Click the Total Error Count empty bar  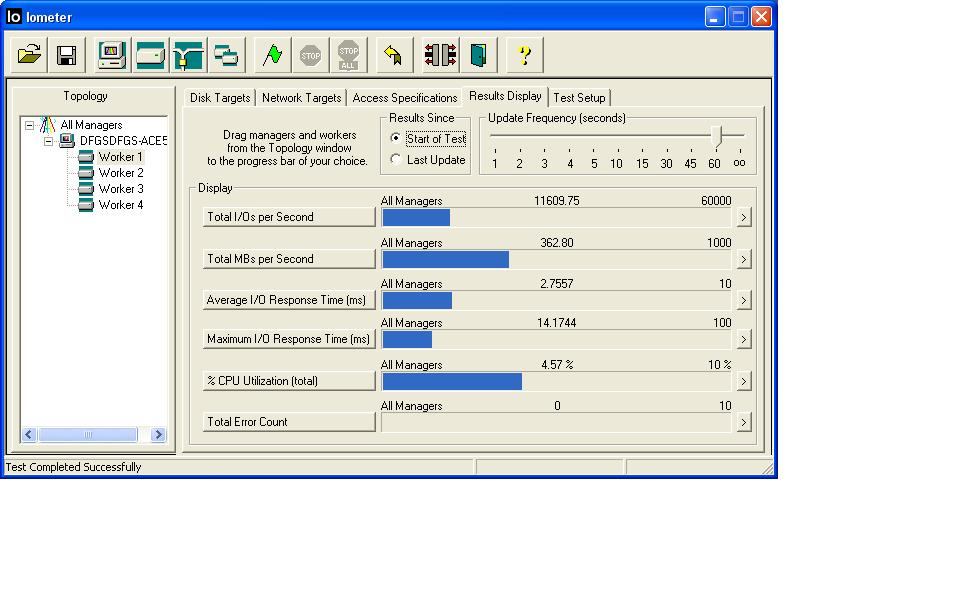(x=556, y=422)
